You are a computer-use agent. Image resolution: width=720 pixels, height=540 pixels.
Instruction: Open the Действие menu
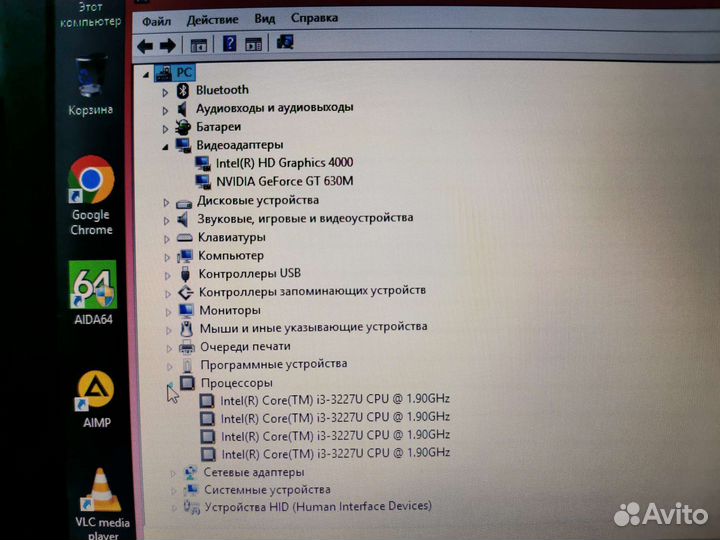click(x=213, y=20)
